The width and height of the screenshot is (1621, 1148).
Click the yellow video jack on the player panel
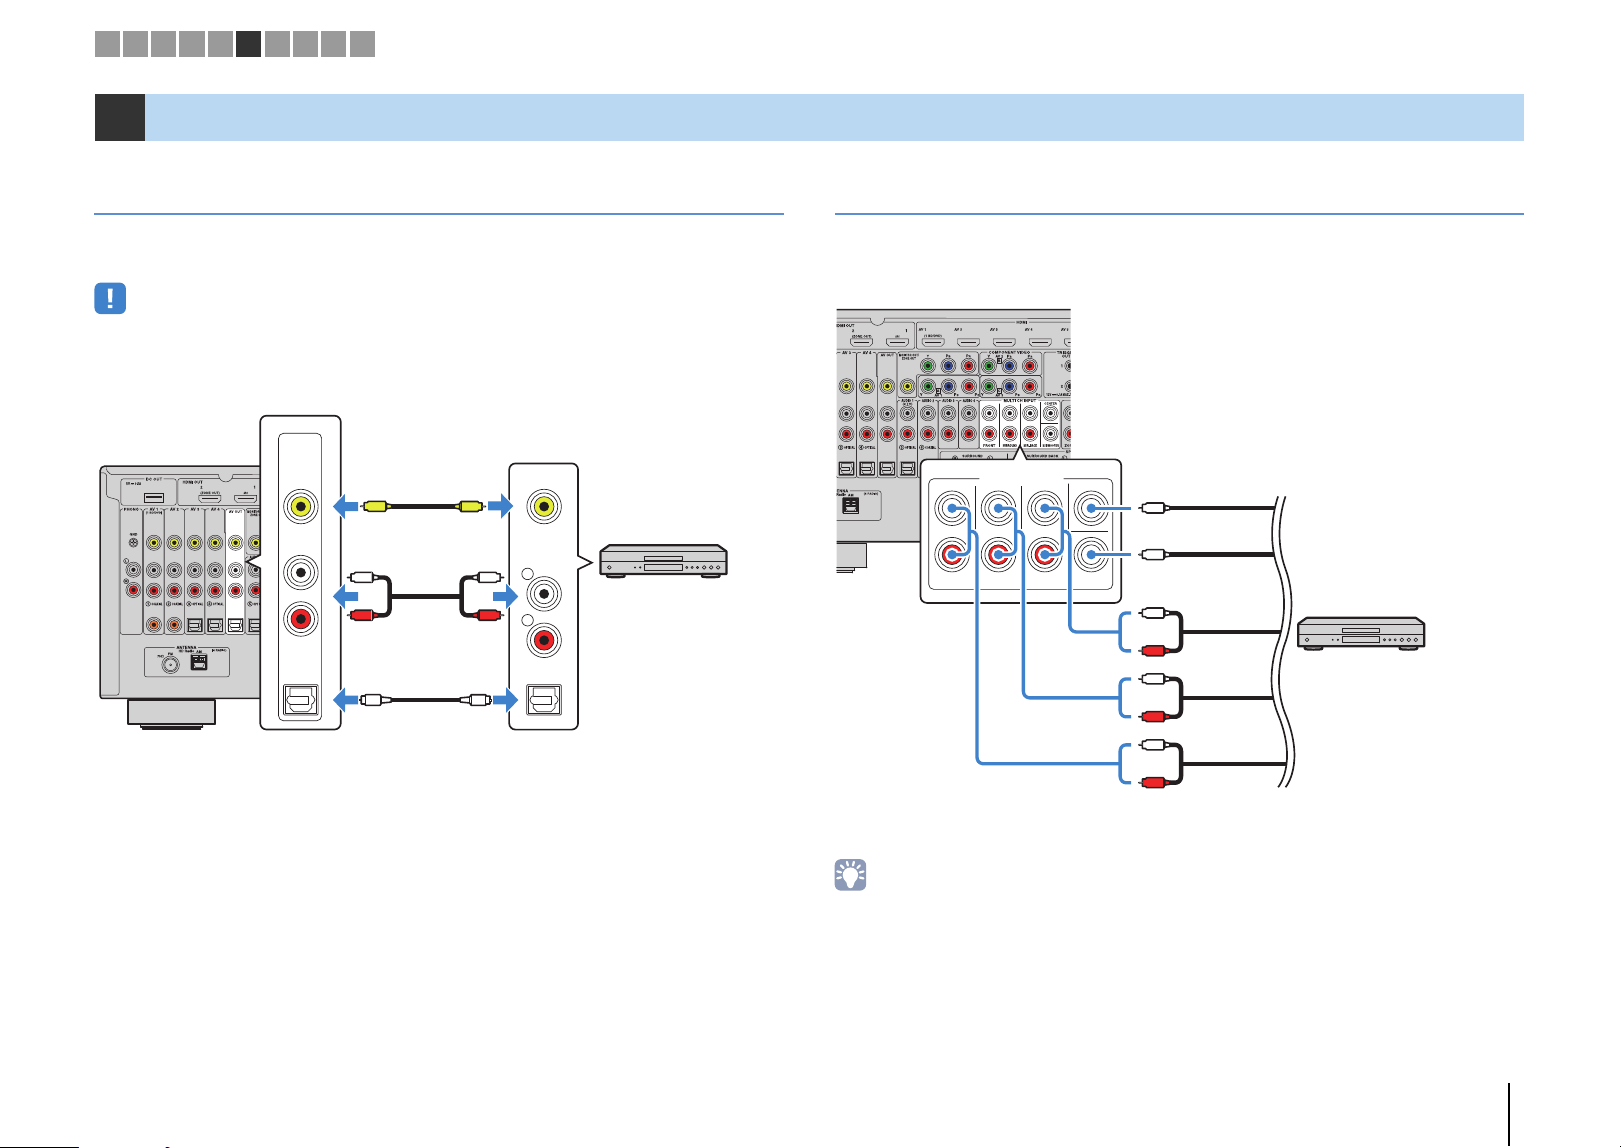pos(544,506)
